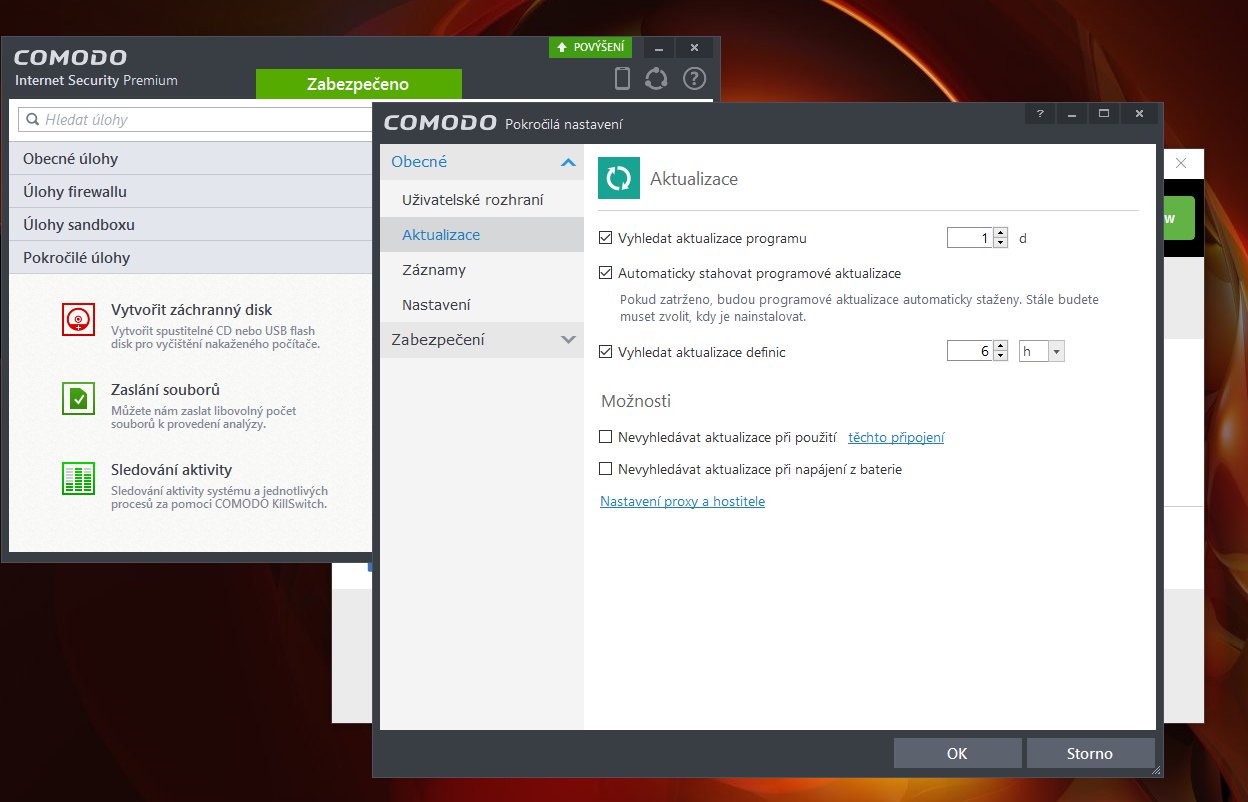Open help question mark icon in main window

[694, 78]
